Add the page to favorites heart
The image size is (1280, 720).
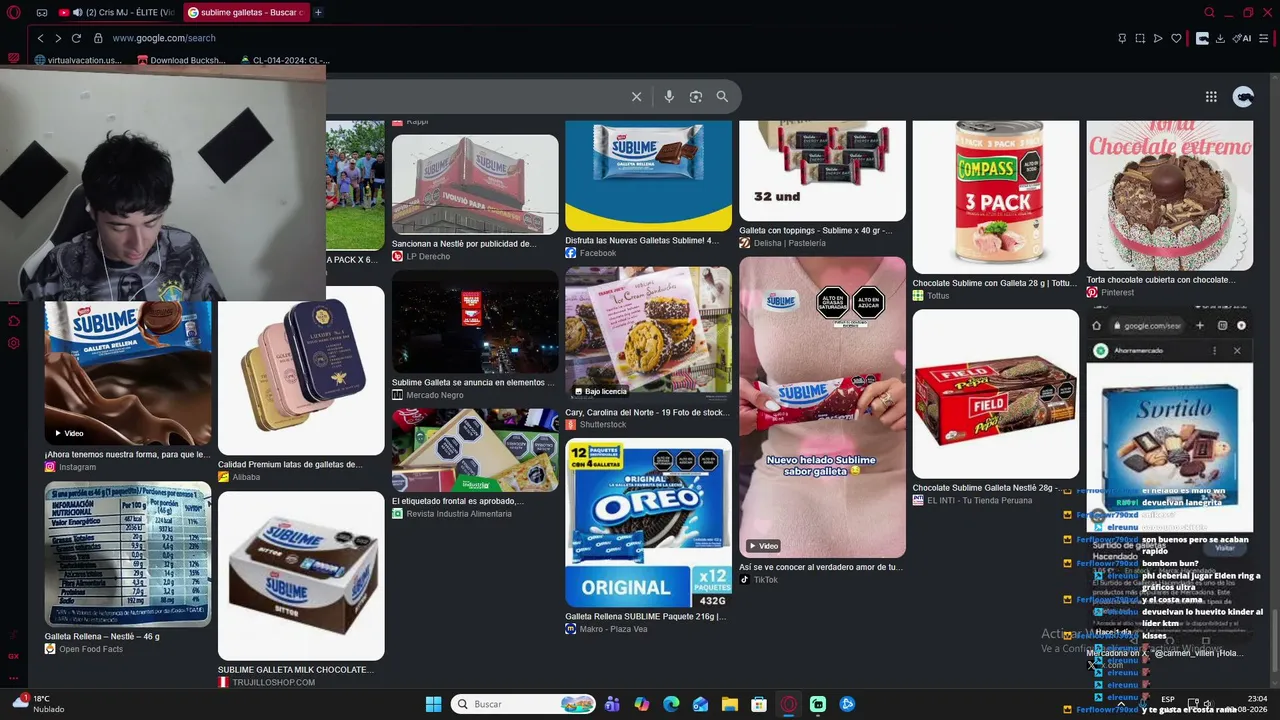(1176, 38)
